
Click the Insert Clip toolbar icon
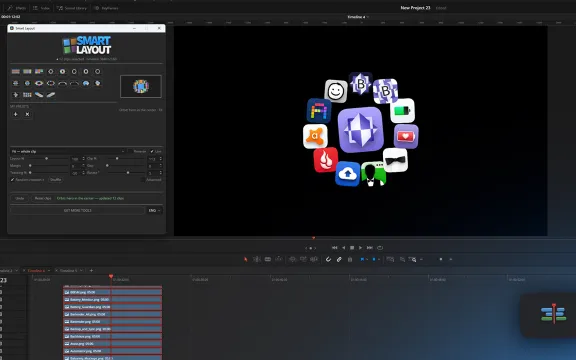pos(292,259)
